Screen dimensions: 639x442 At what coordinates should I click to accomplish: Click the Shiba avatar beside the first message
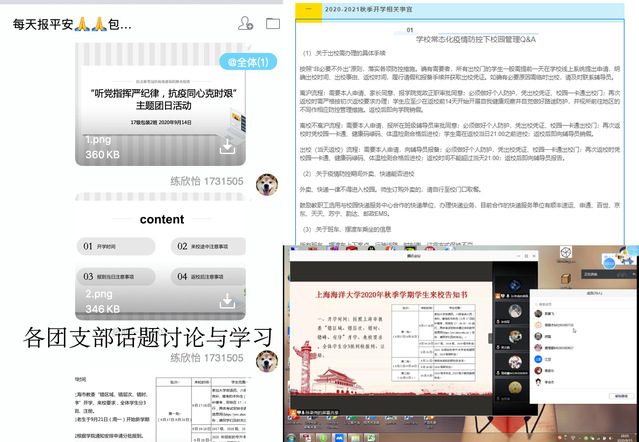coord(267,184)
